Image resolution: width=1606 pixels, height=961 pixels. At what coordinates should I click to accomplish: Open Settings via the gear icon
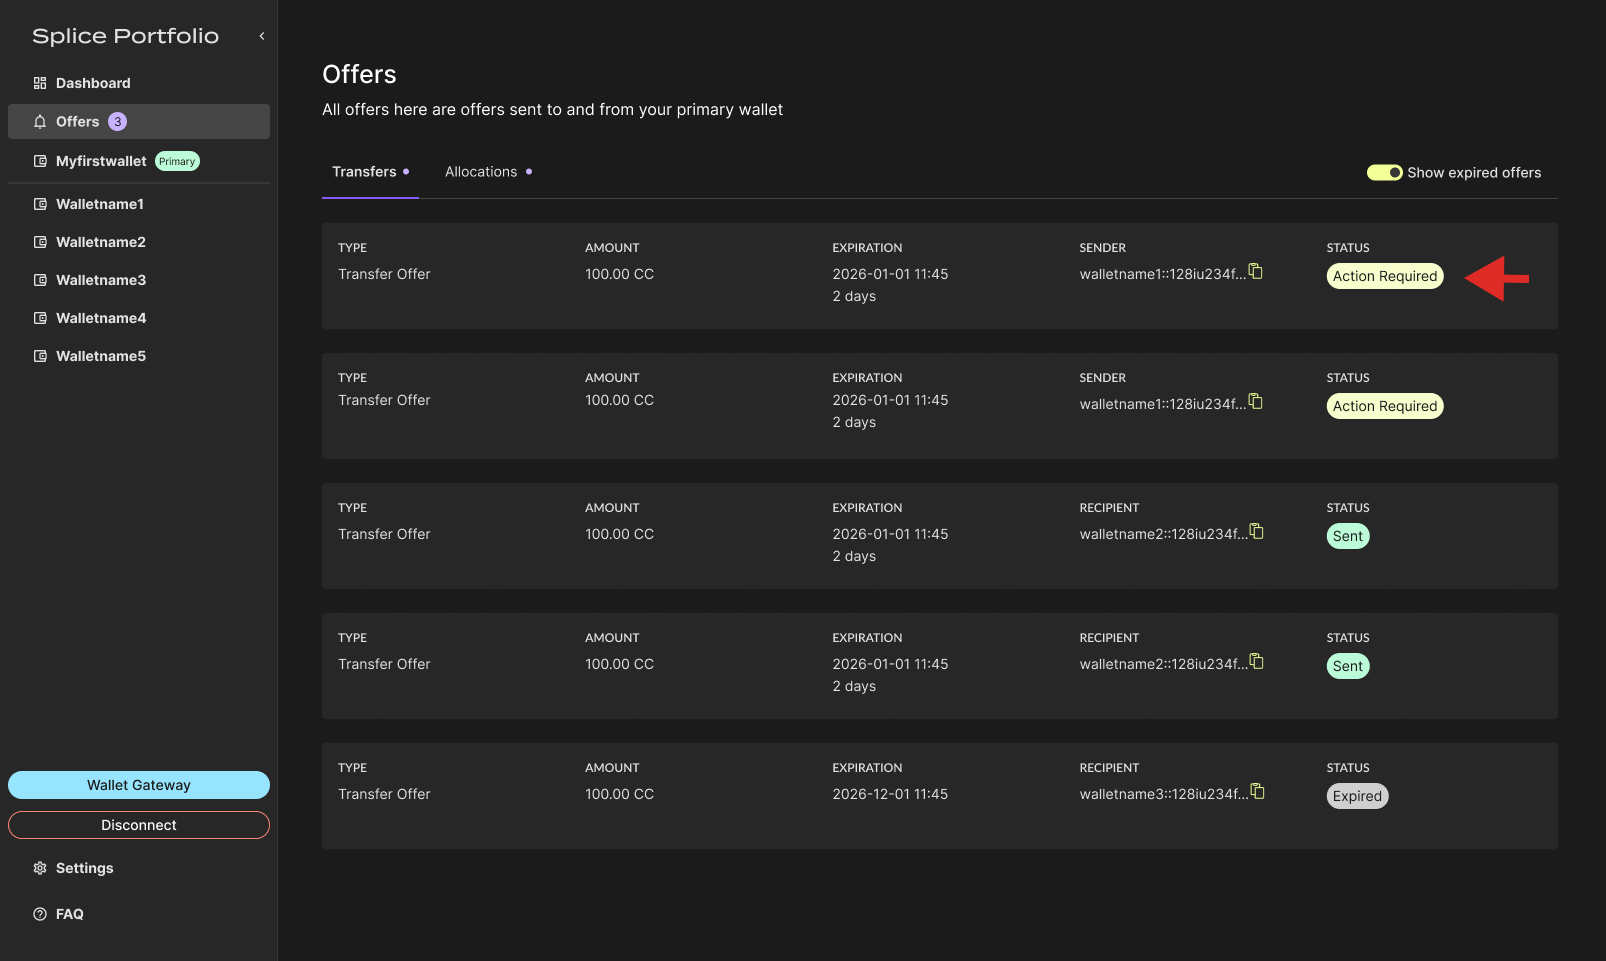[x=40, y=868]
